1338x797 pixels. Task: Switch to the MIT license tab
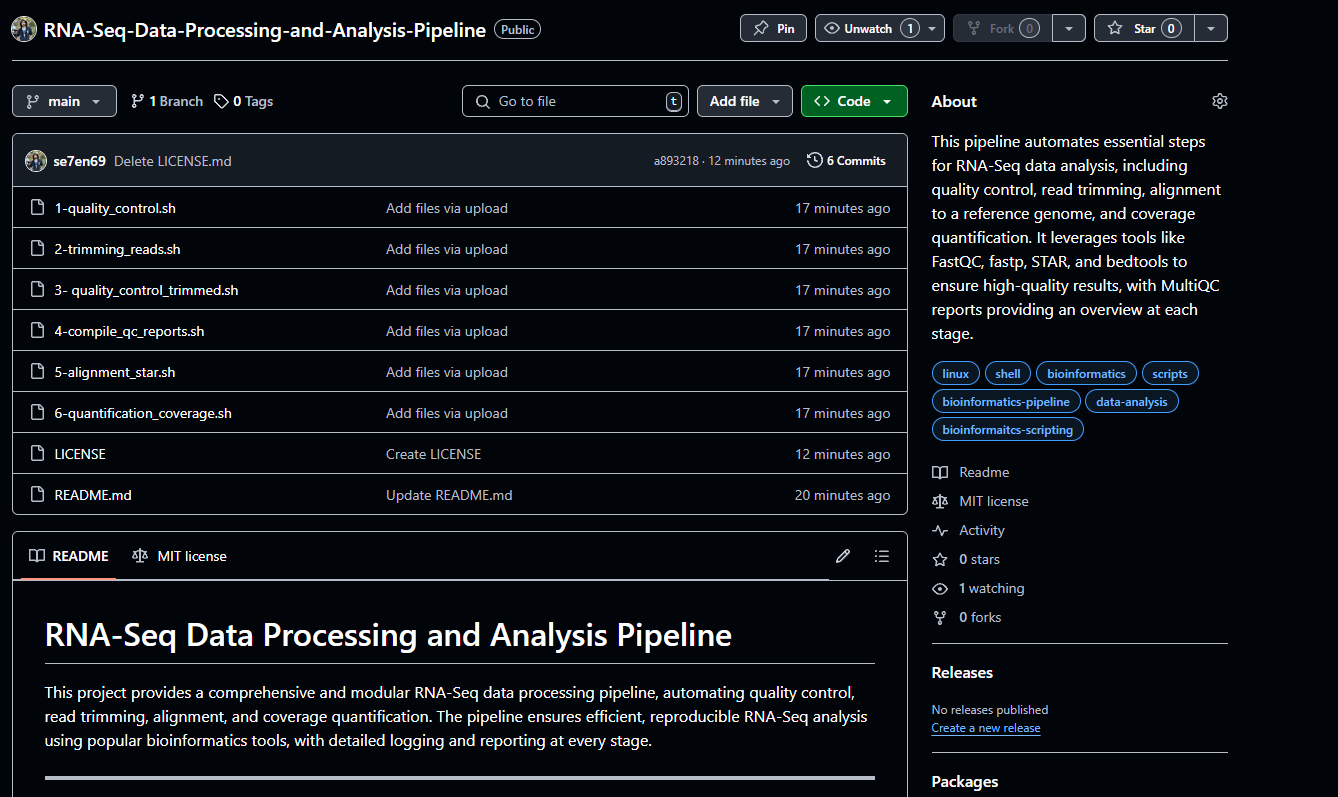(x=179, y=556)
